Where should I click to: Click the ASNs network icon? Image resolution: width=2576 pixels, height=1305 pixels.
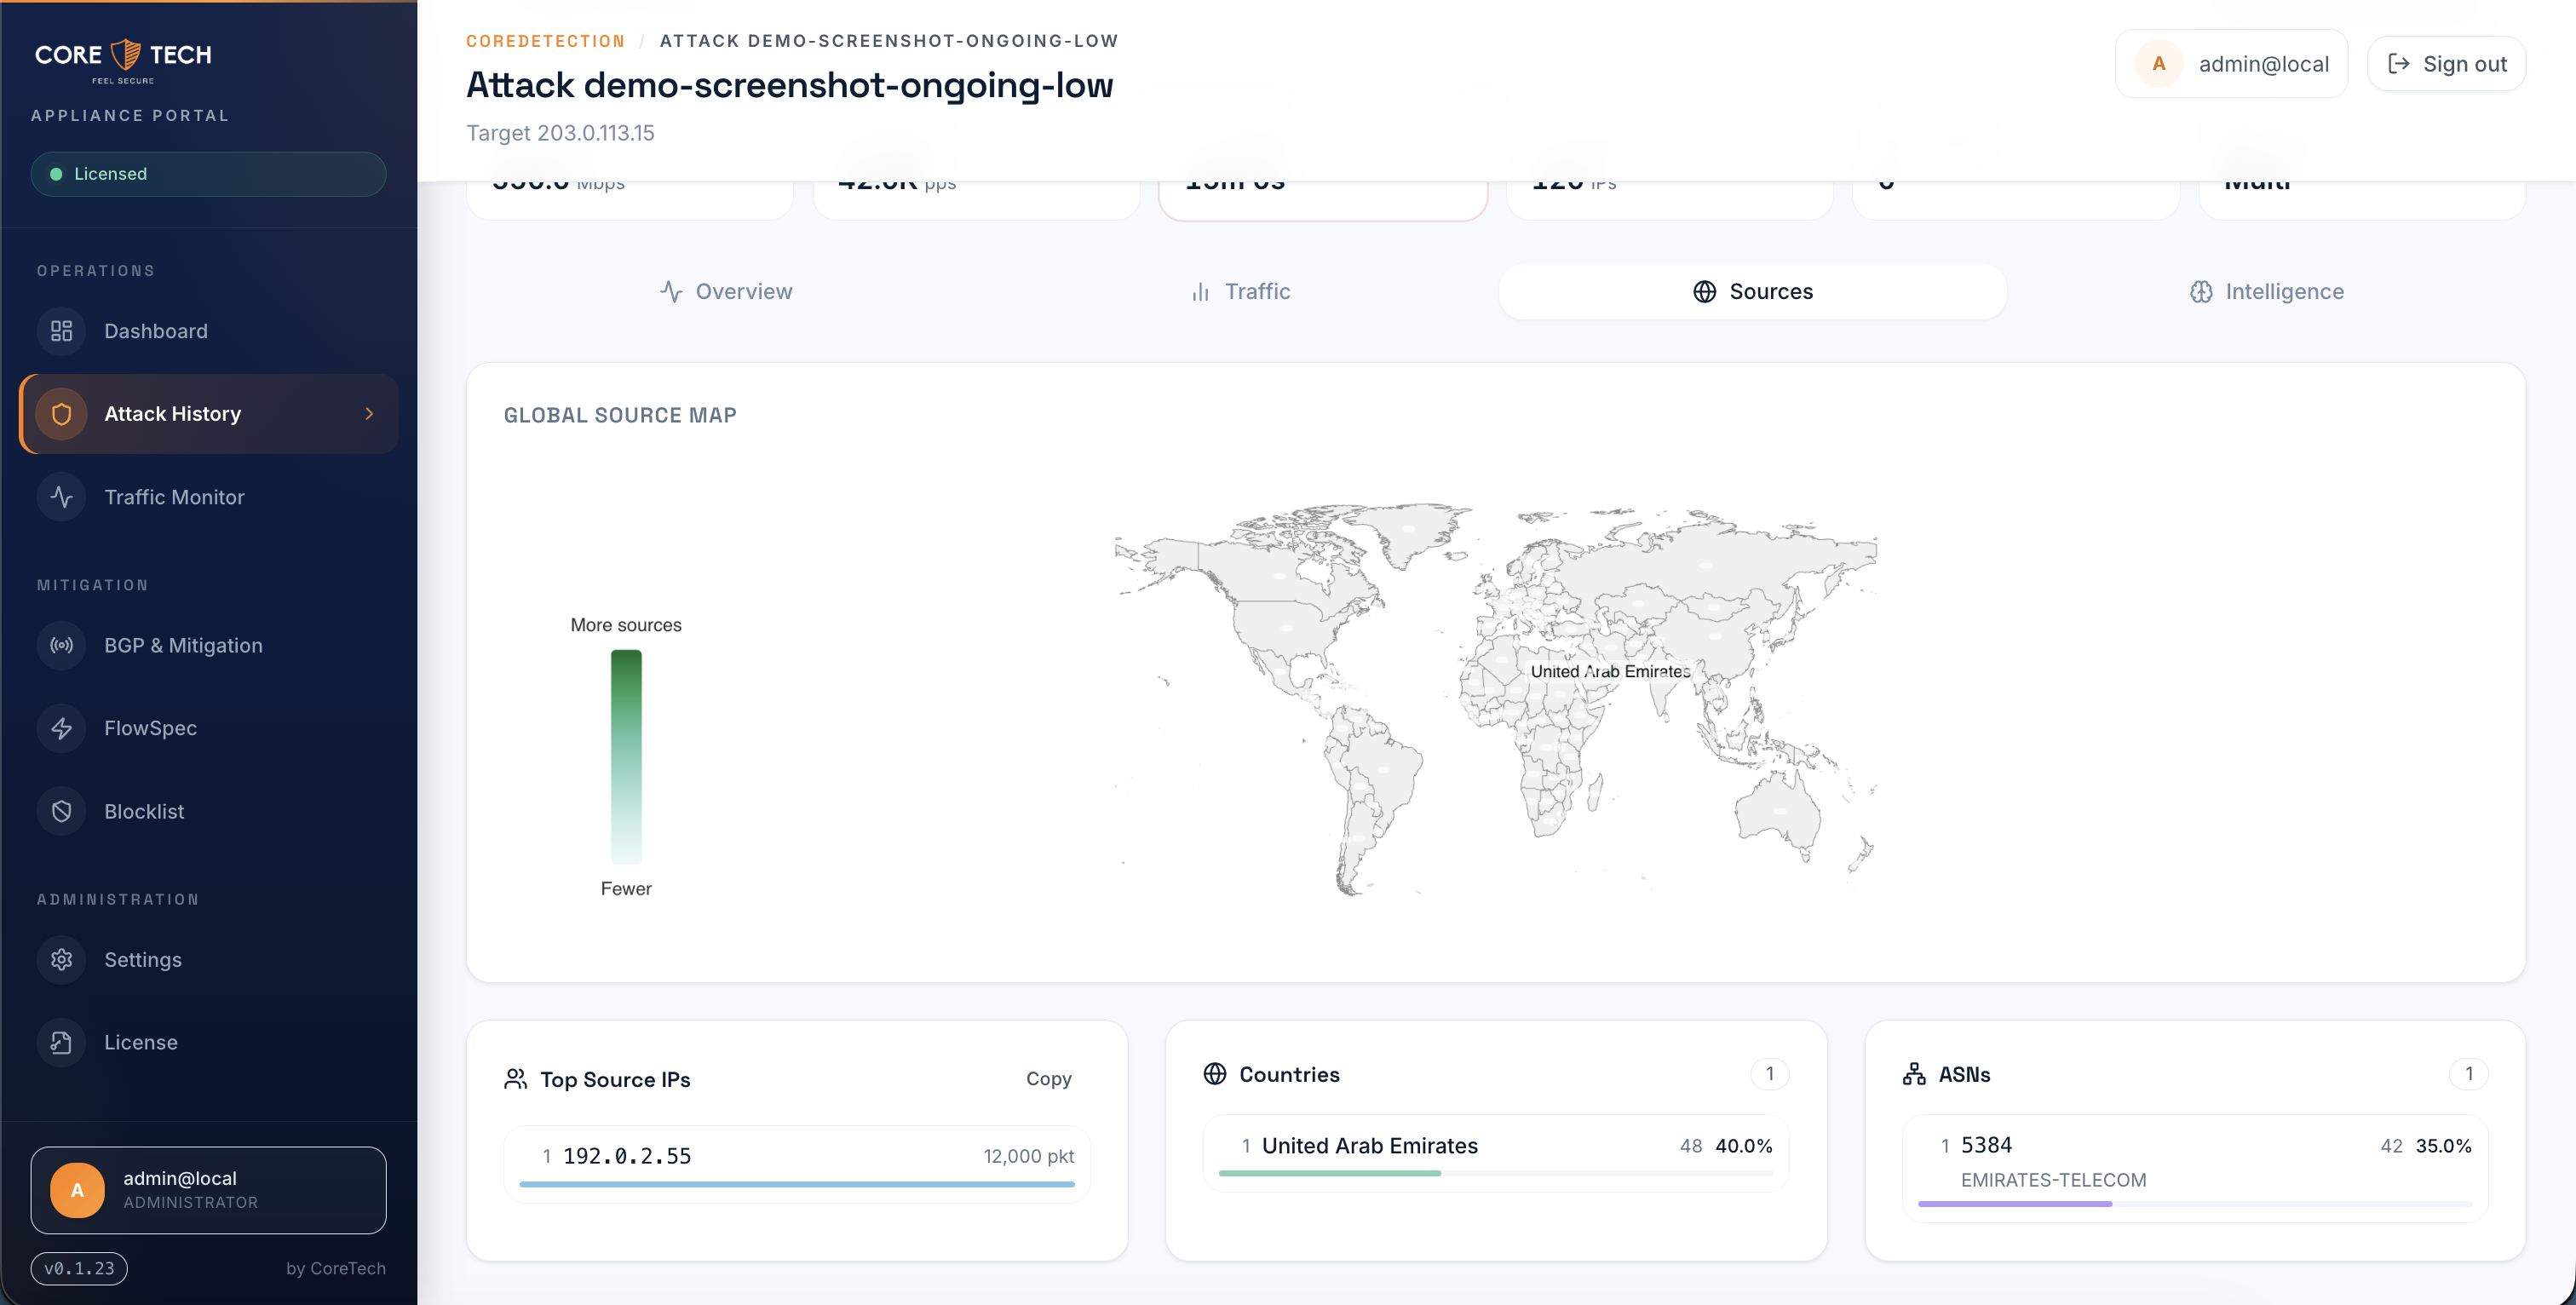click(x=1913, y=1074)
